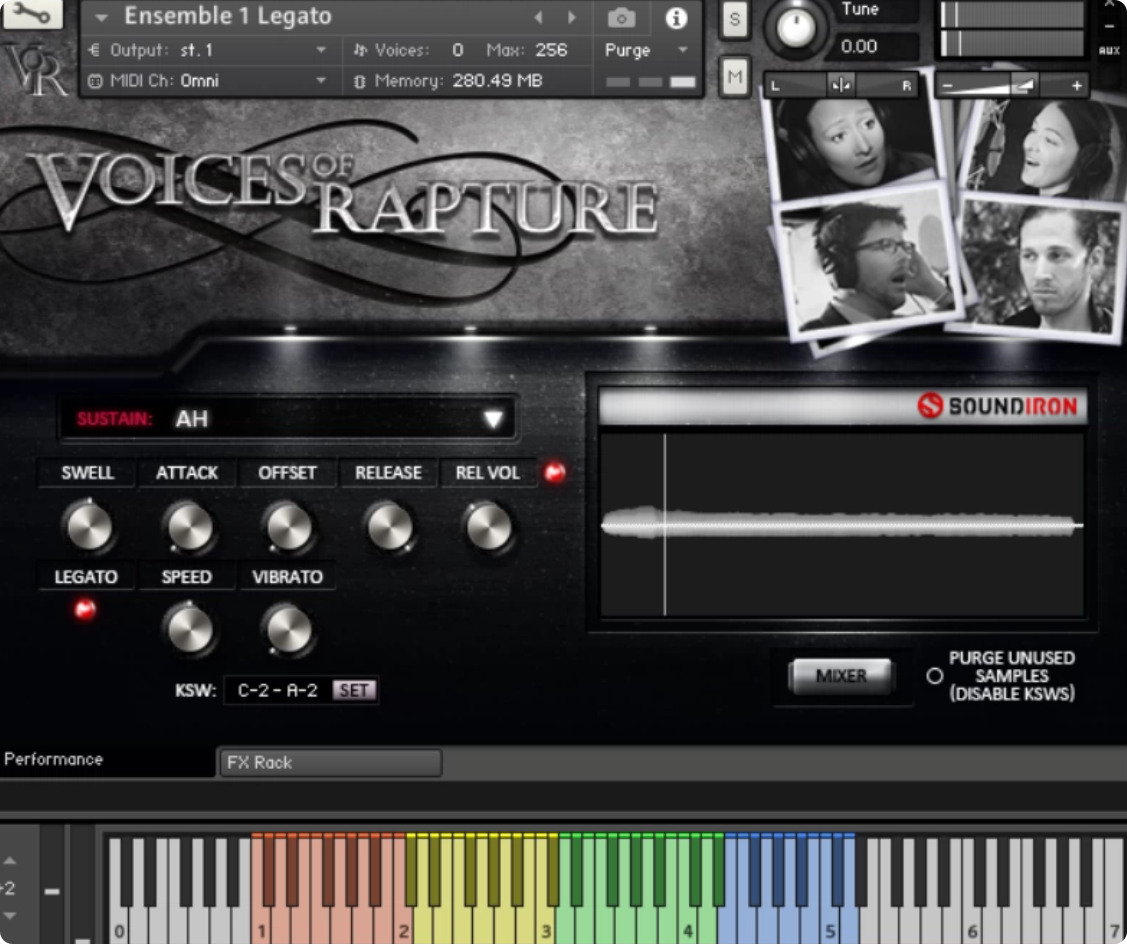Click the KSW Set button
The height and width of the screenshot is (944, 1127).
354,690
